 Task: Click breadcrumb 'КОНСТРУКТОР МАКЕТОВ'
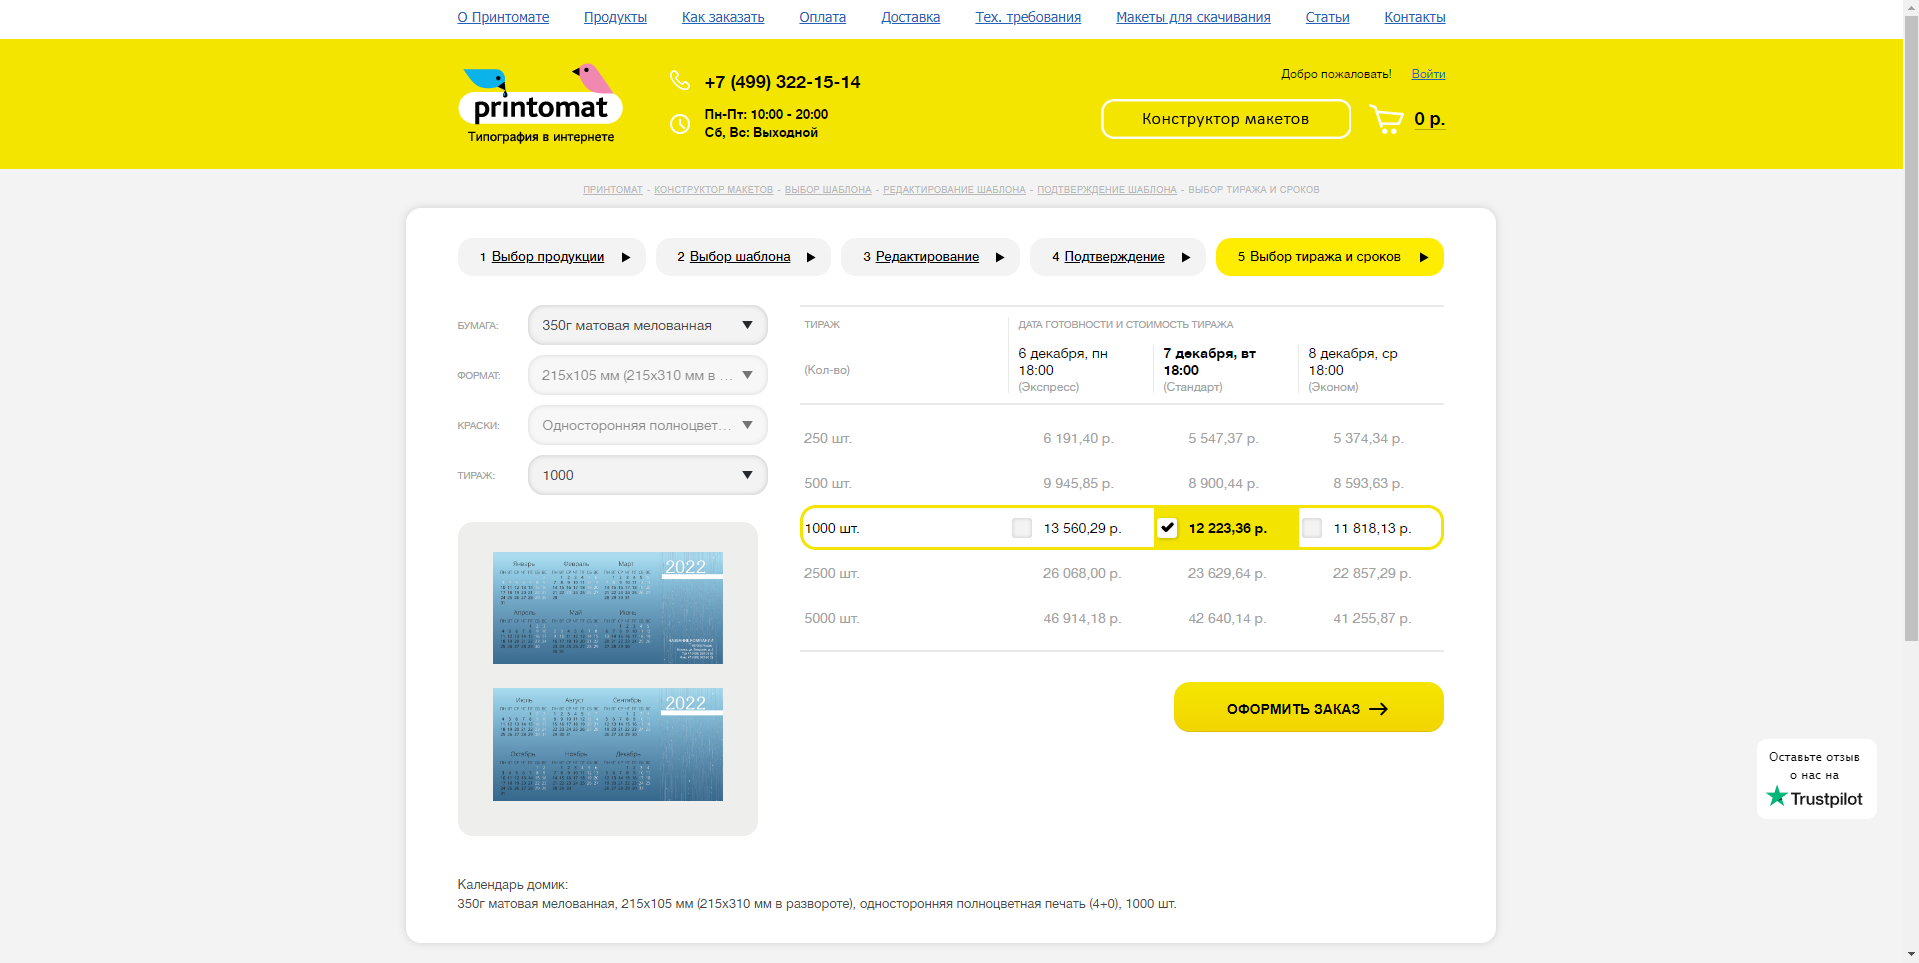[713, 190]
